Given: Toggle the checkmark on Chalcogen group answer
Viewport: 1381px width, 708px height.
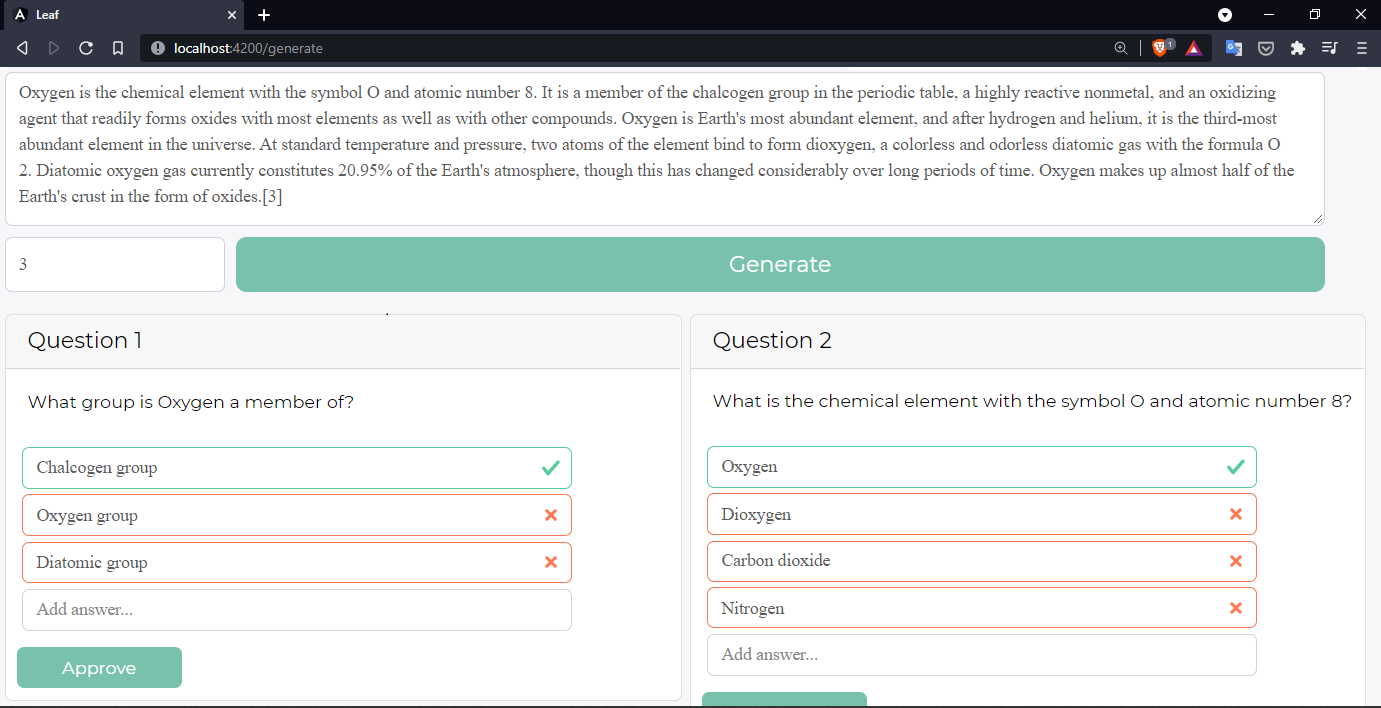Looking at the screenshot, I should coord(550,468).
